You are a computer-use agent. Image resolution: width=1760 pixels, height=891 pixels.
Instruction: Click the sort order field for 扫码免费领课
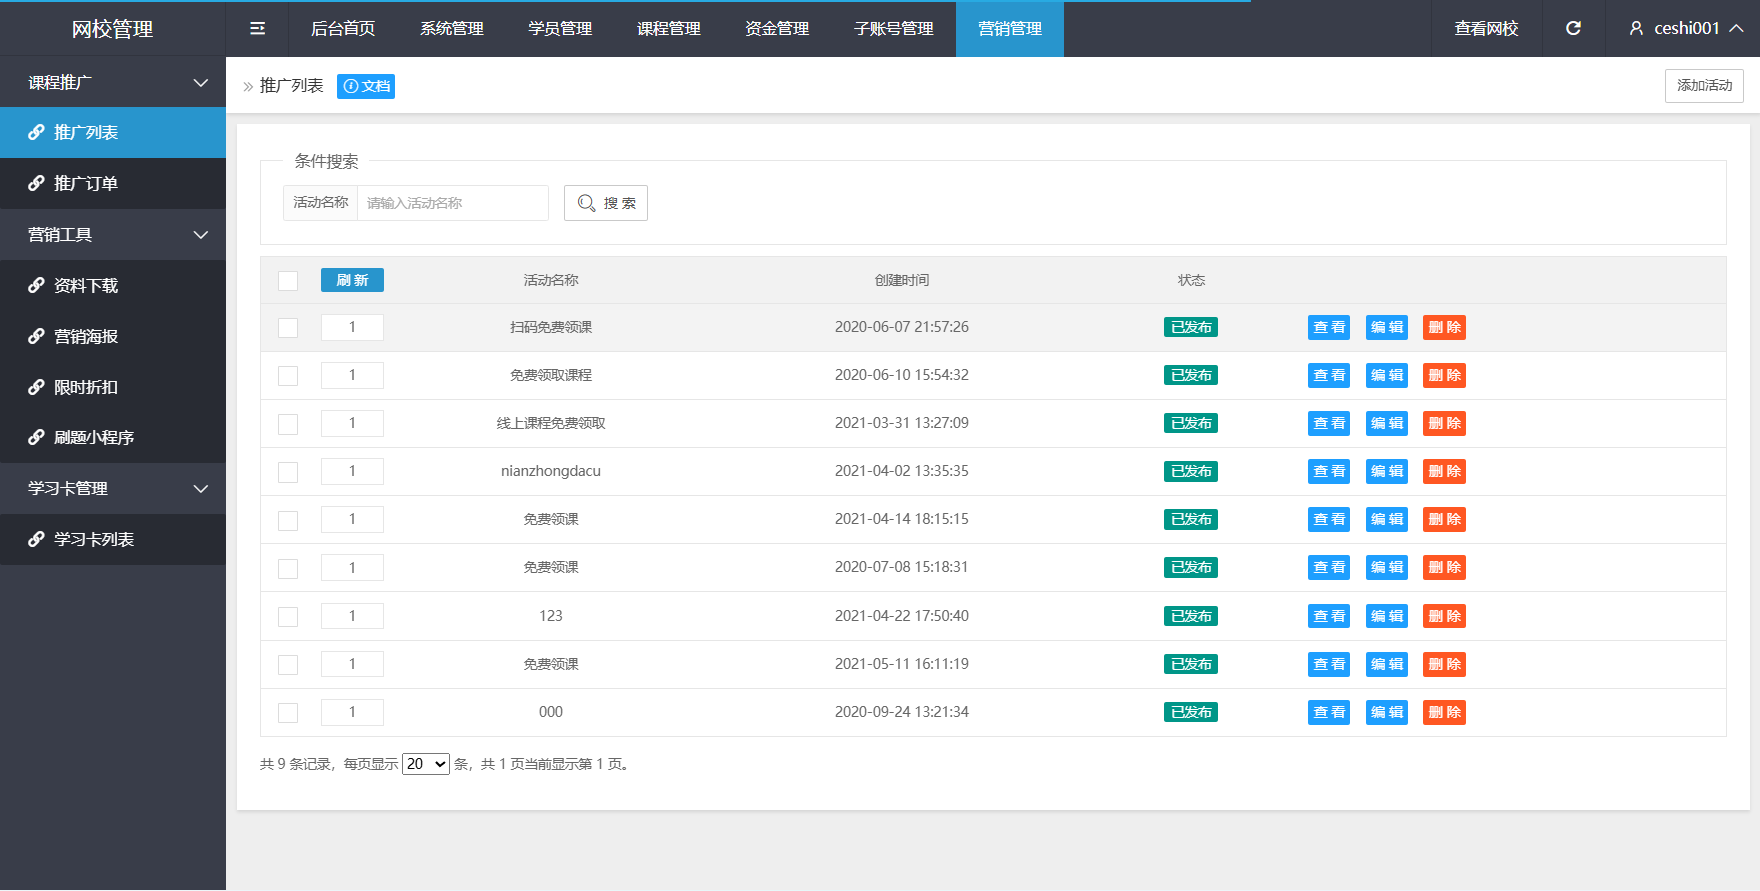click(x=352, y=327)
